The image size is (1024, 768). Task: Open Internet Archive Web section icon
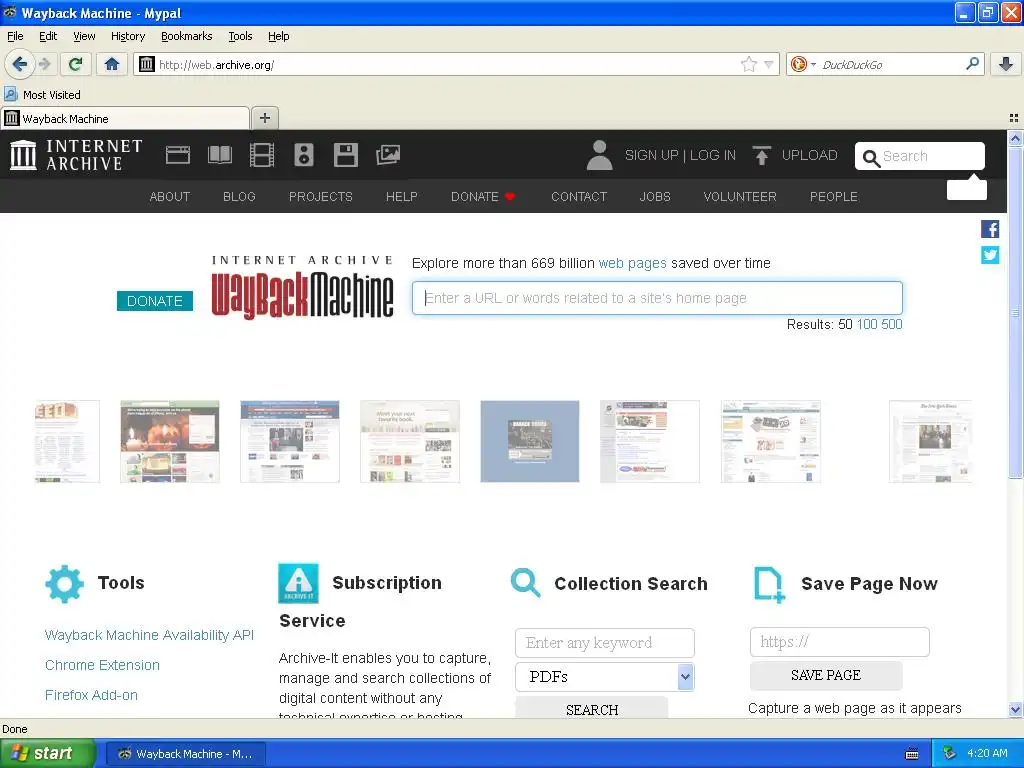tap(178, 155)
